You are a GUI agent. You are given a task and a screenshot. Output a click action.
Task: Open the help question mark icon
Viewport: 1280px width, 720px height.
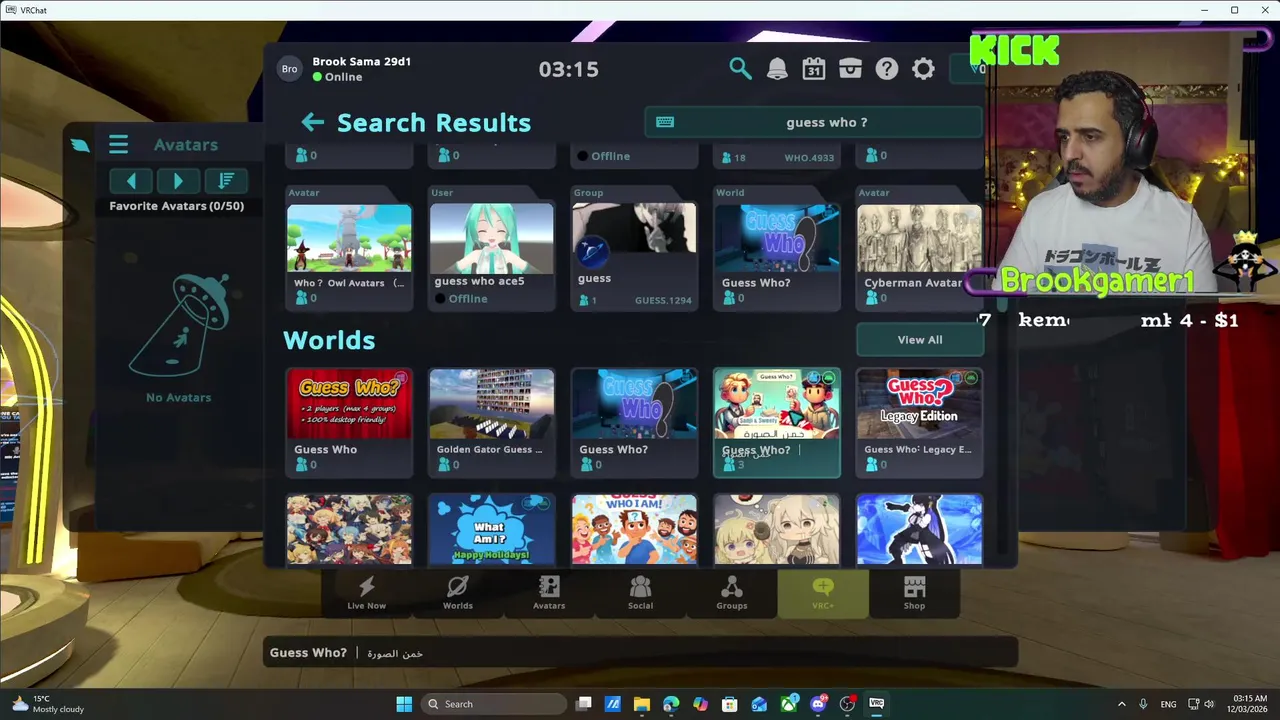tap(887, 69)
